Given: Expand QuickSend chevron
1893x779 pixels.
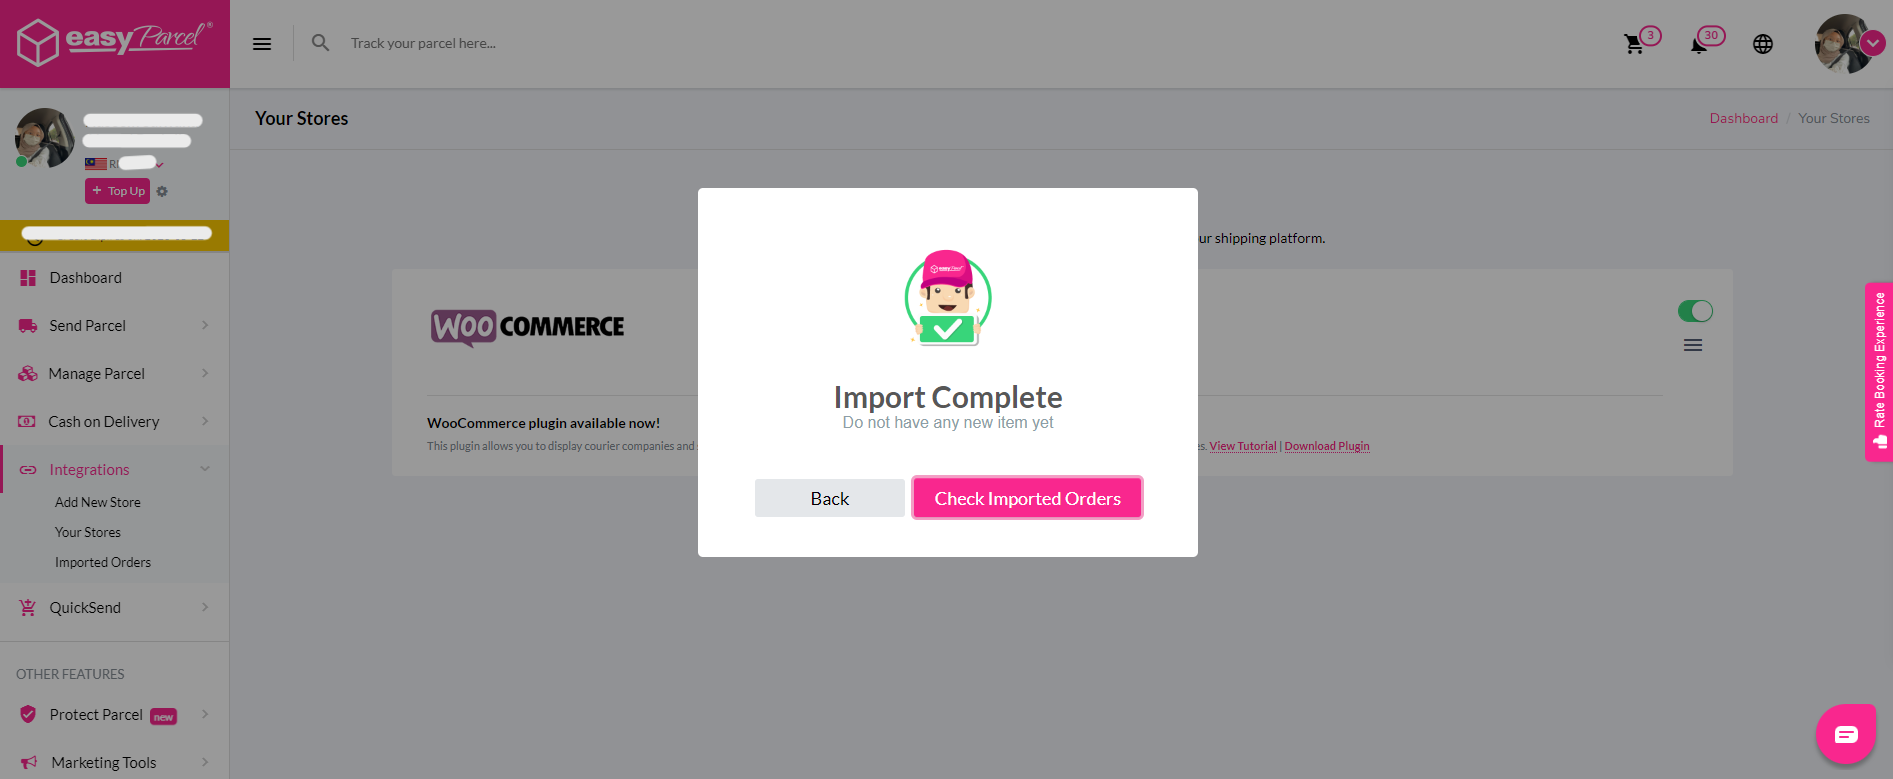Looking at the screenshot, I should coord(205,607).
